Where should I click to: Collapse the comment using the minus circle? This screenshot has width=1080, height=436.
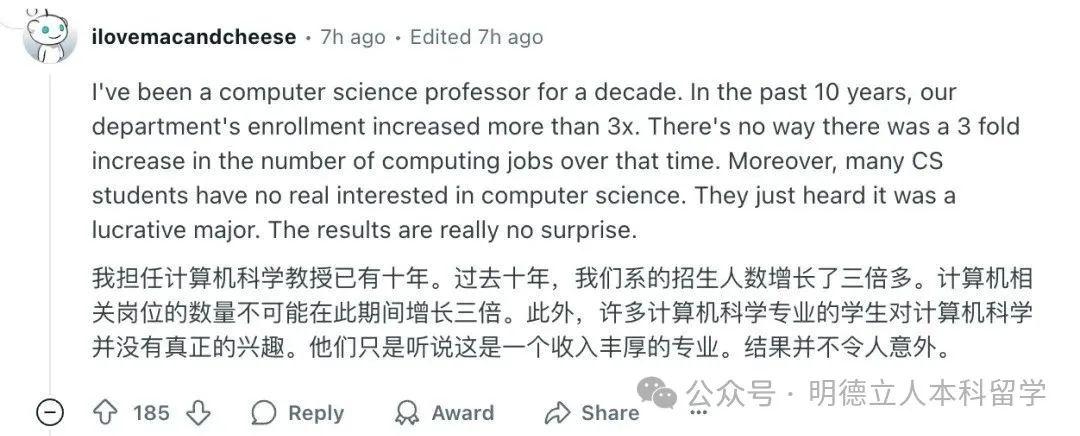(49, 412)
